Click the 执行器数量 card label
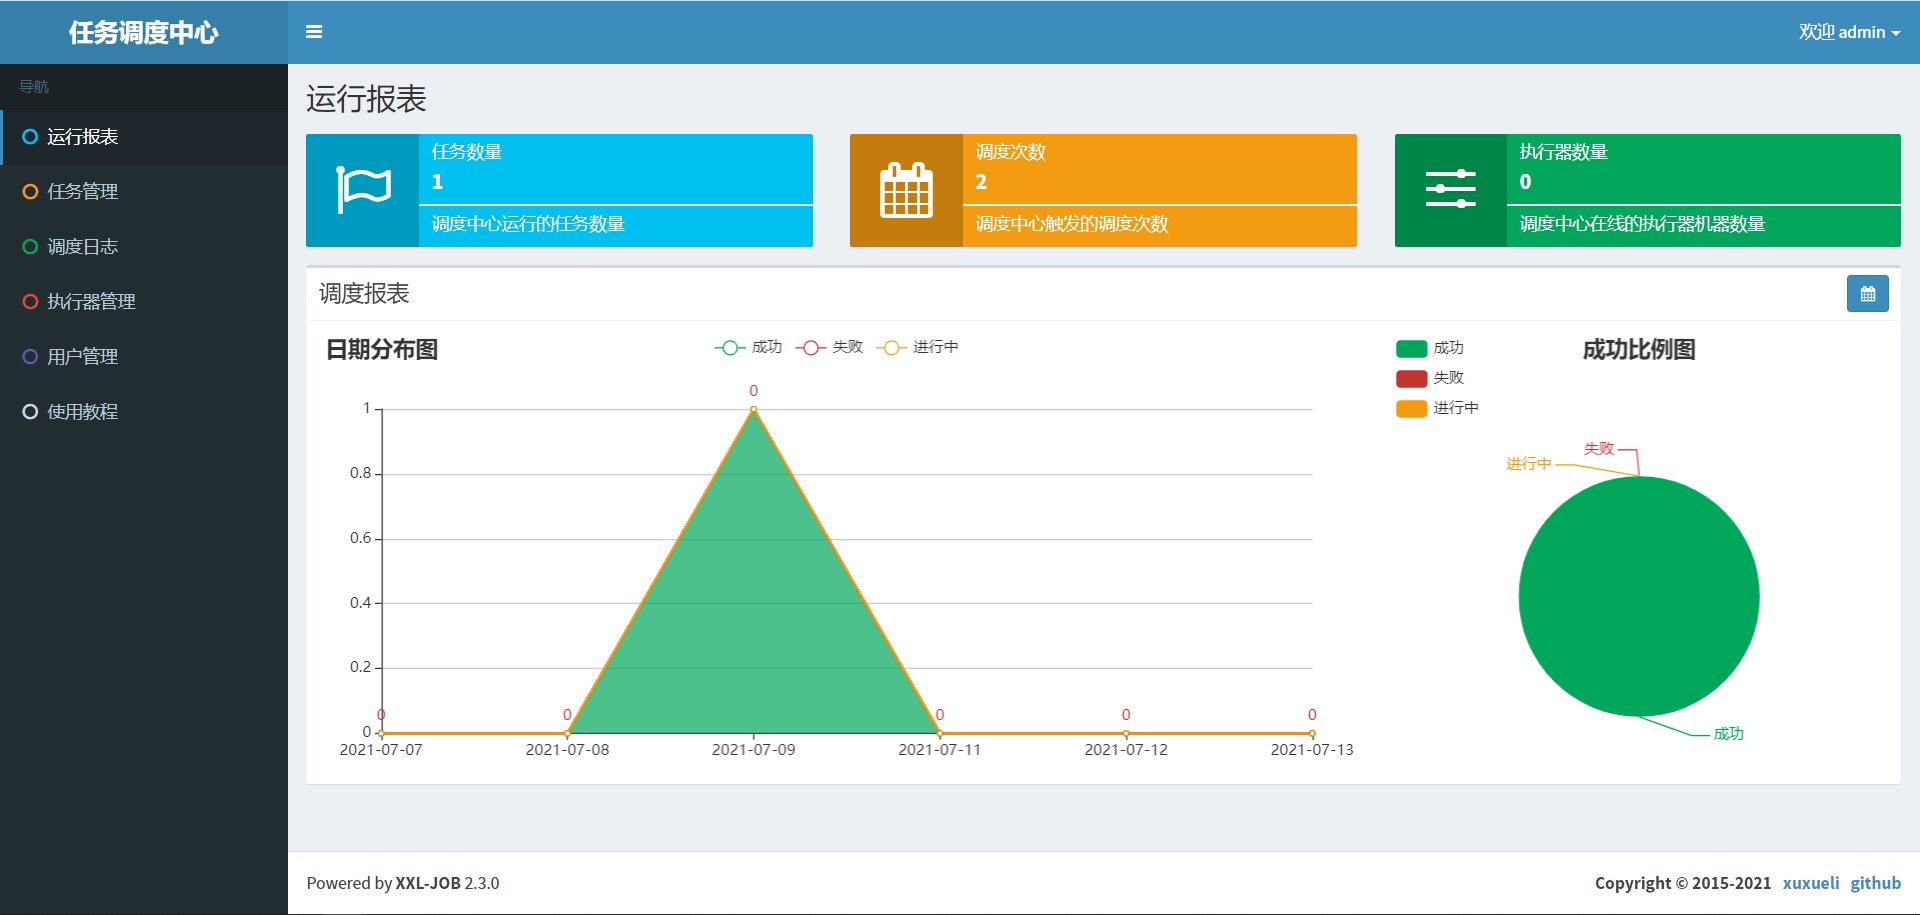The width and height of the screenshot is (1920, 915). tap(1564, 152)
